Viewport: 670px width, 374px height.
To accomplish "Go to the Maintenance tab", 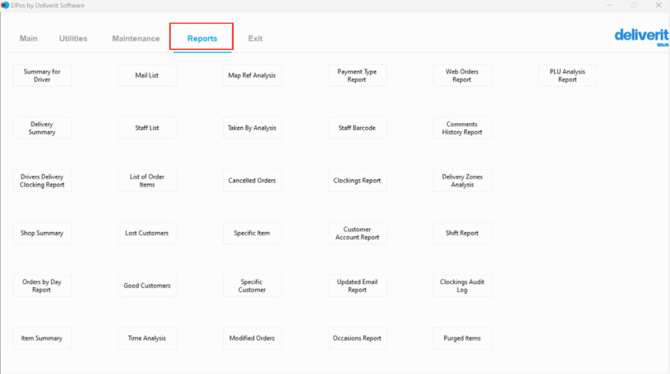I will click(x=136, y=38).
